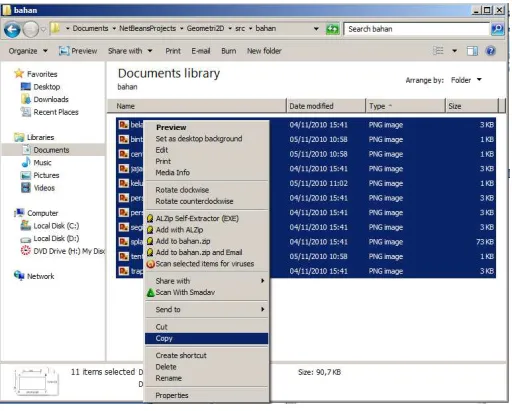The height and width of the screenshot is (411, 512).
Task: Click the Burn toolbar button
Action: coord(228,51)
